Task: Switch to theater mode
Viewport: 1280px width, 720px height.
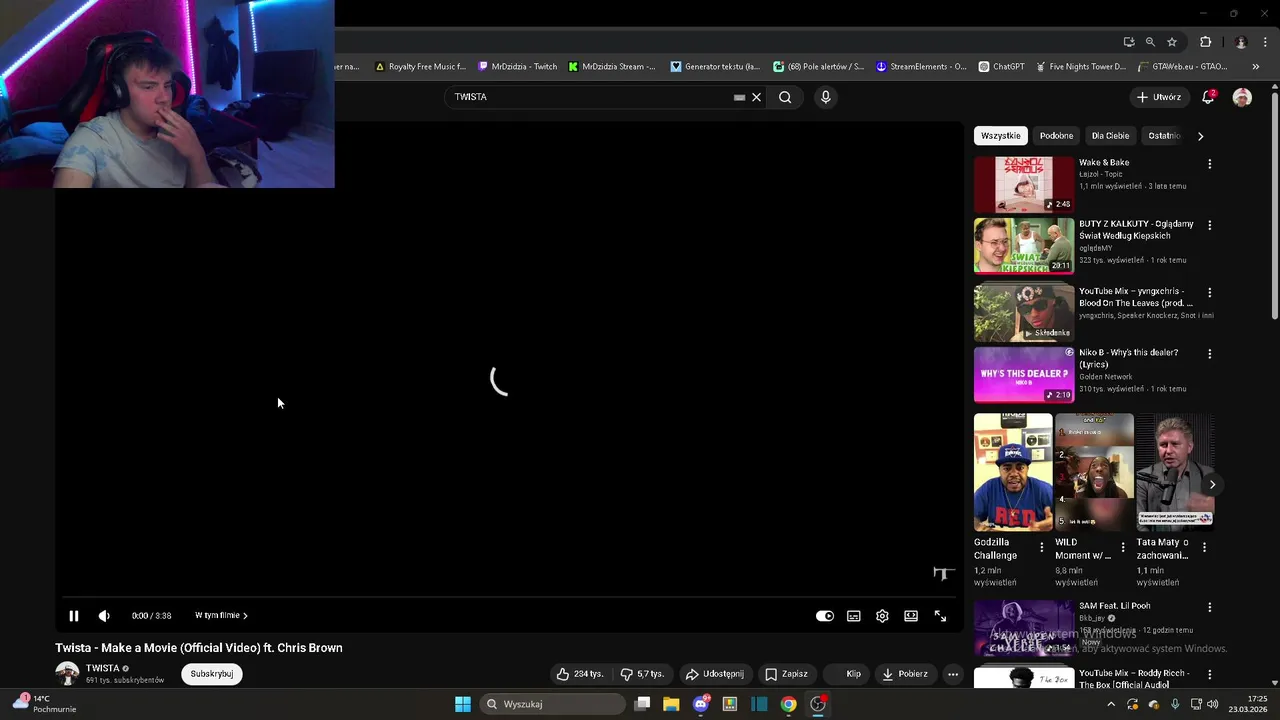Action: [x=911, y=616]
